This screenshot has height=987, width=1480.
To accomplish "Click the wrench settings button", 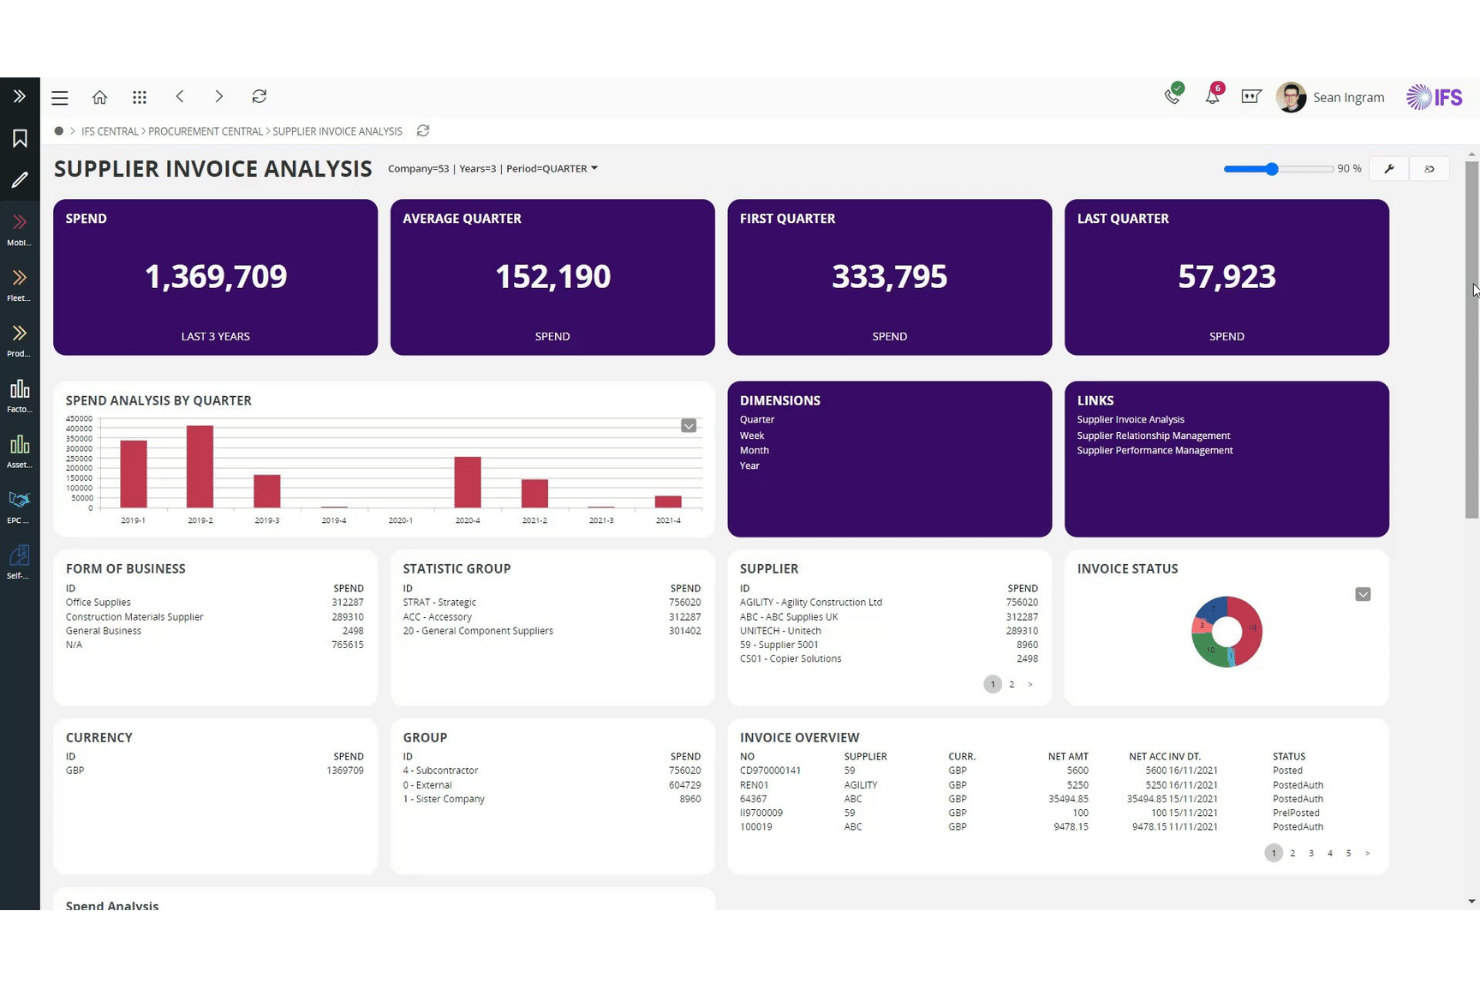I will (x=1389, y=169).
